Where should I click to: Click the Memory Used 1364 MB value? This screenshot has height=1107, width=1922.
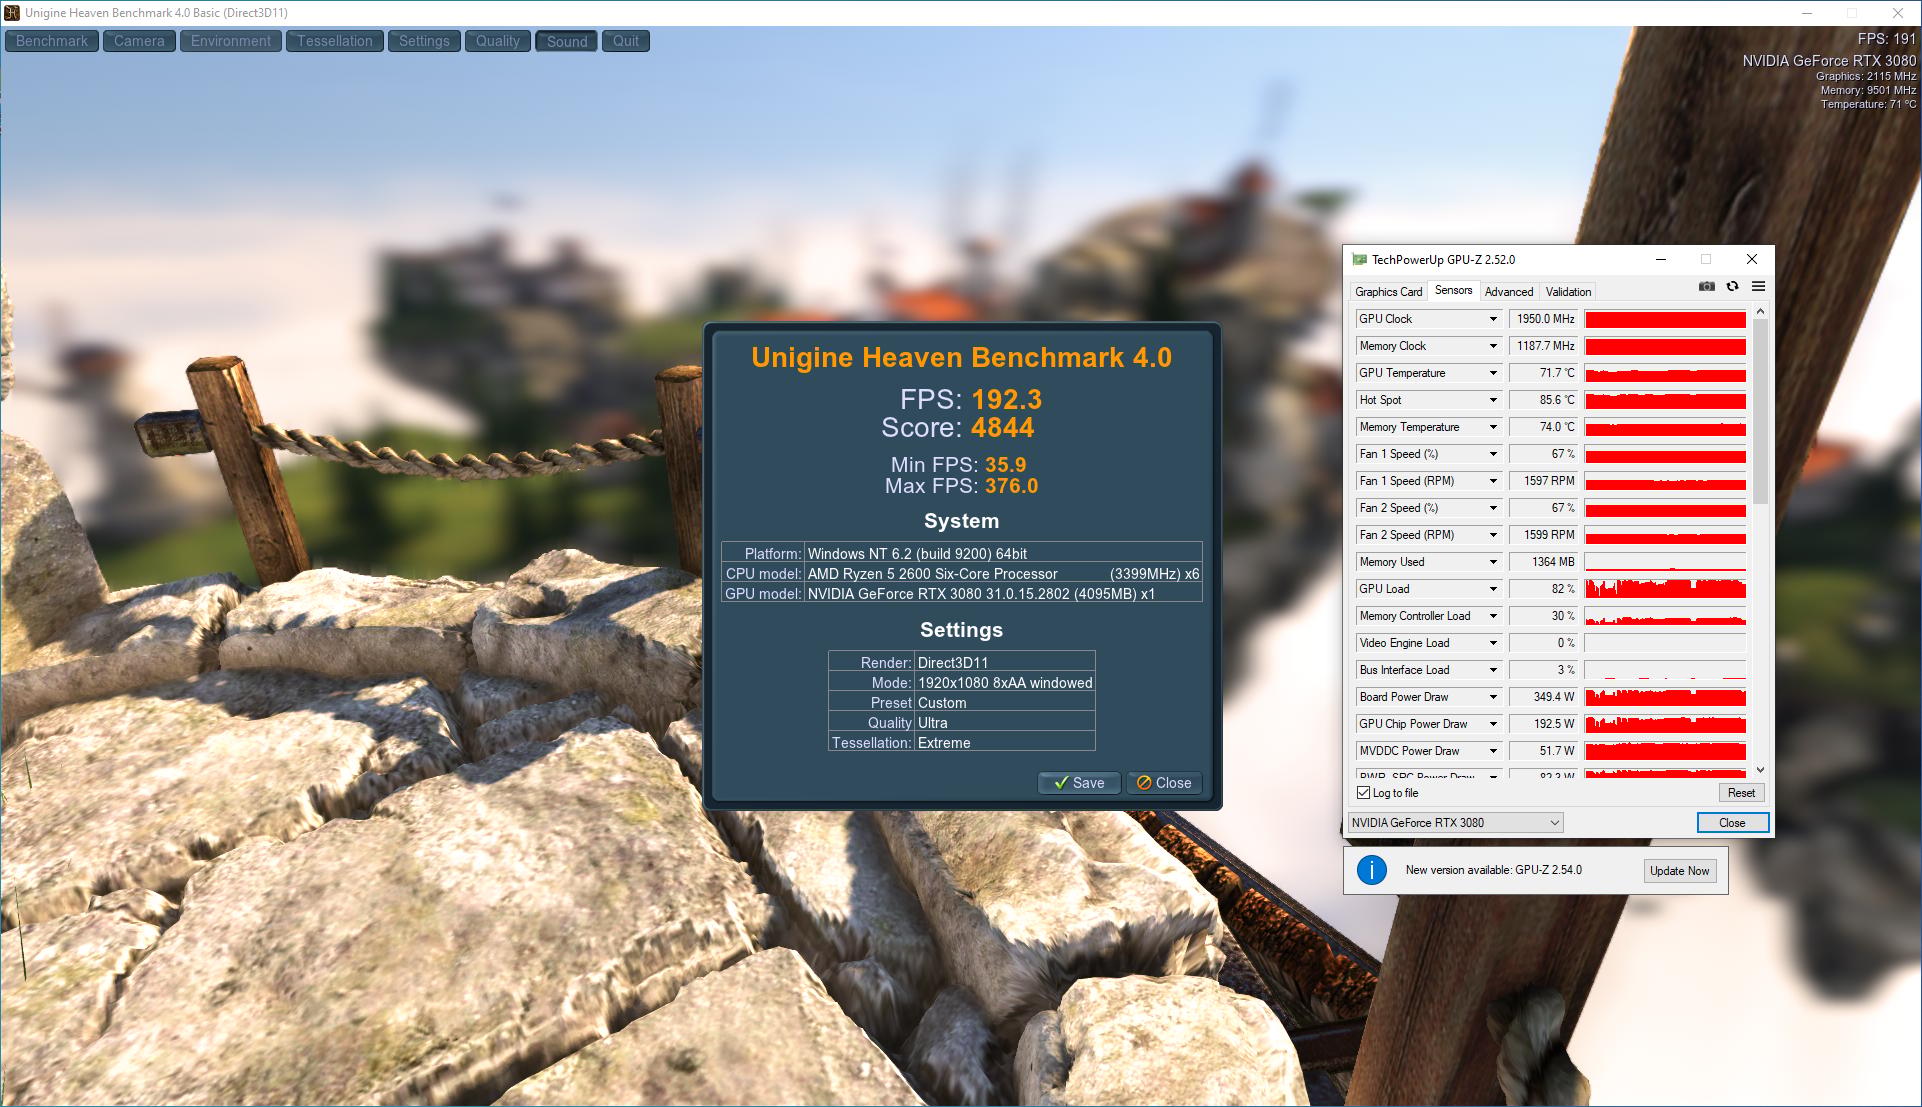(1544, 562)
